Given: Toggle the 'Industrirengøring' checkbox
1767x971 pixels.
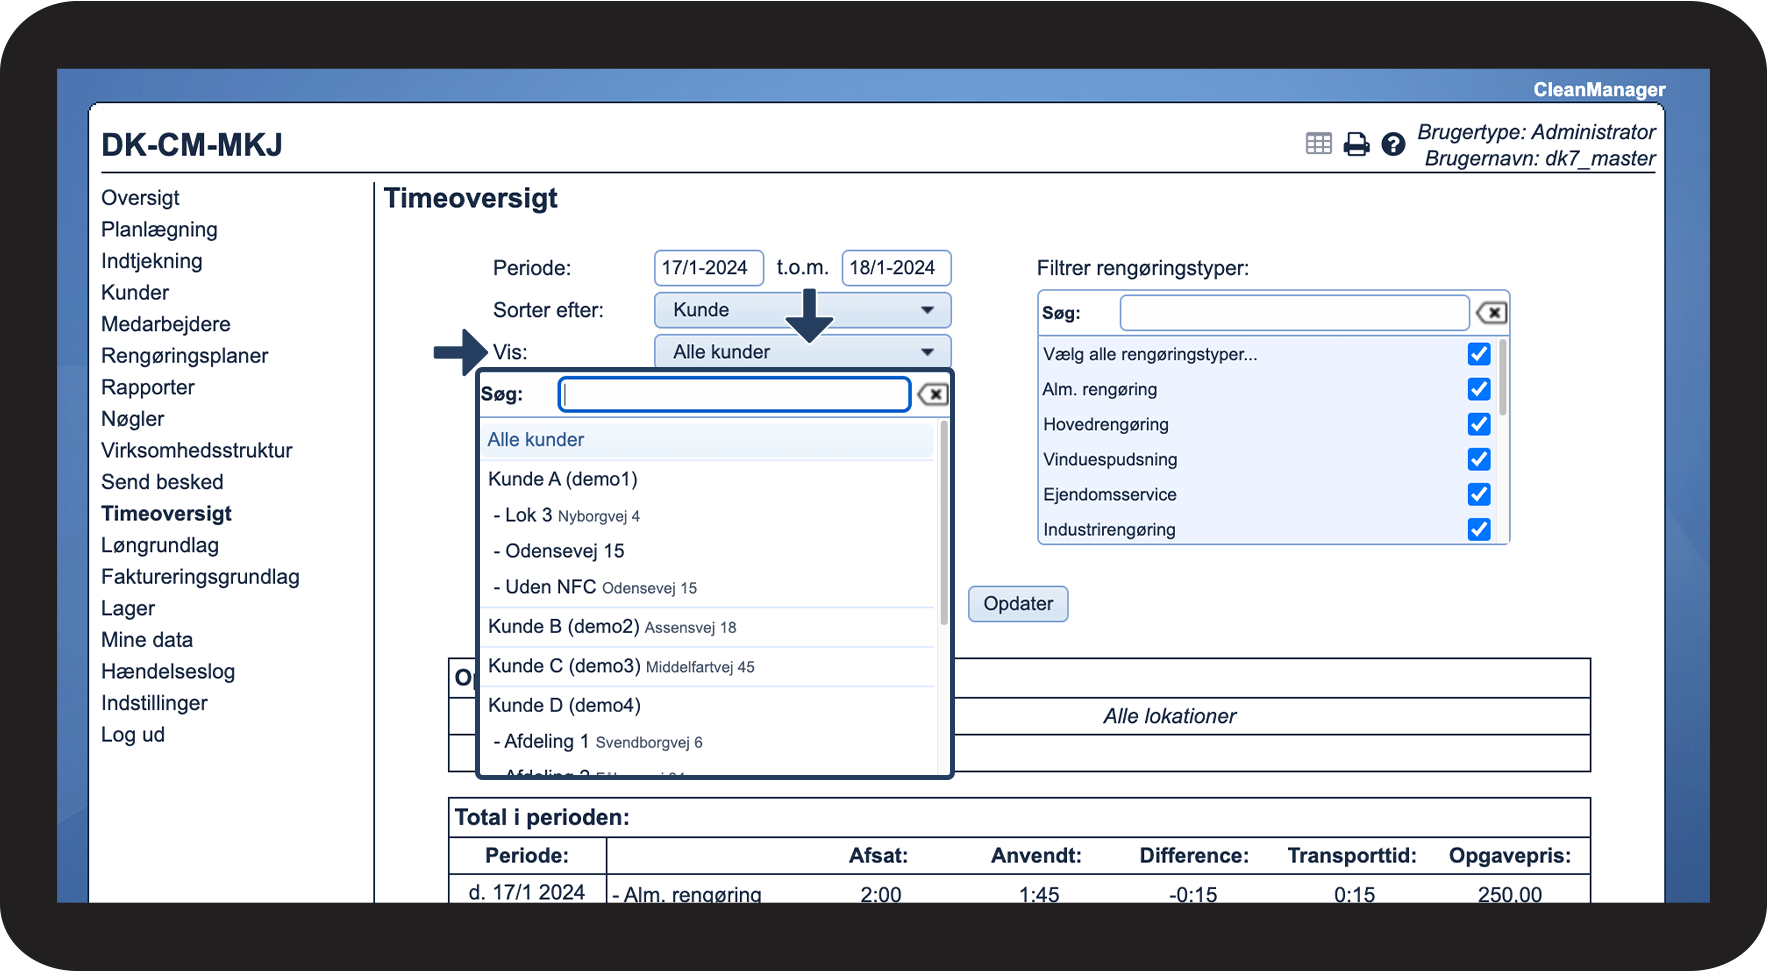Looking at the screenshot, I should click(1479, 529).
